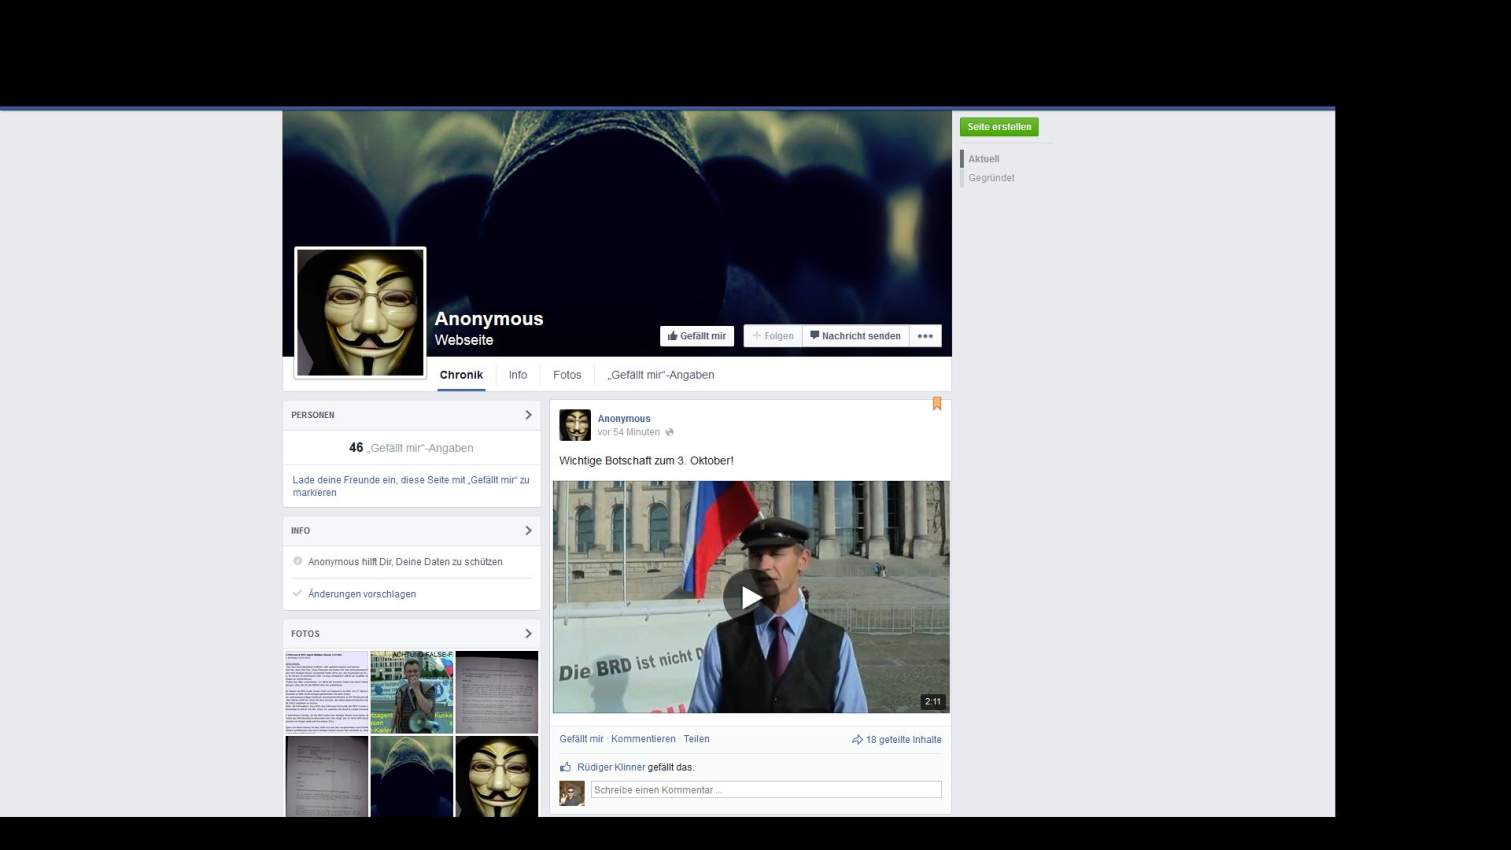Open the text document photo in Fotos top-left
The height and width of the screenshot is (850, 1511).
[327, 692]
